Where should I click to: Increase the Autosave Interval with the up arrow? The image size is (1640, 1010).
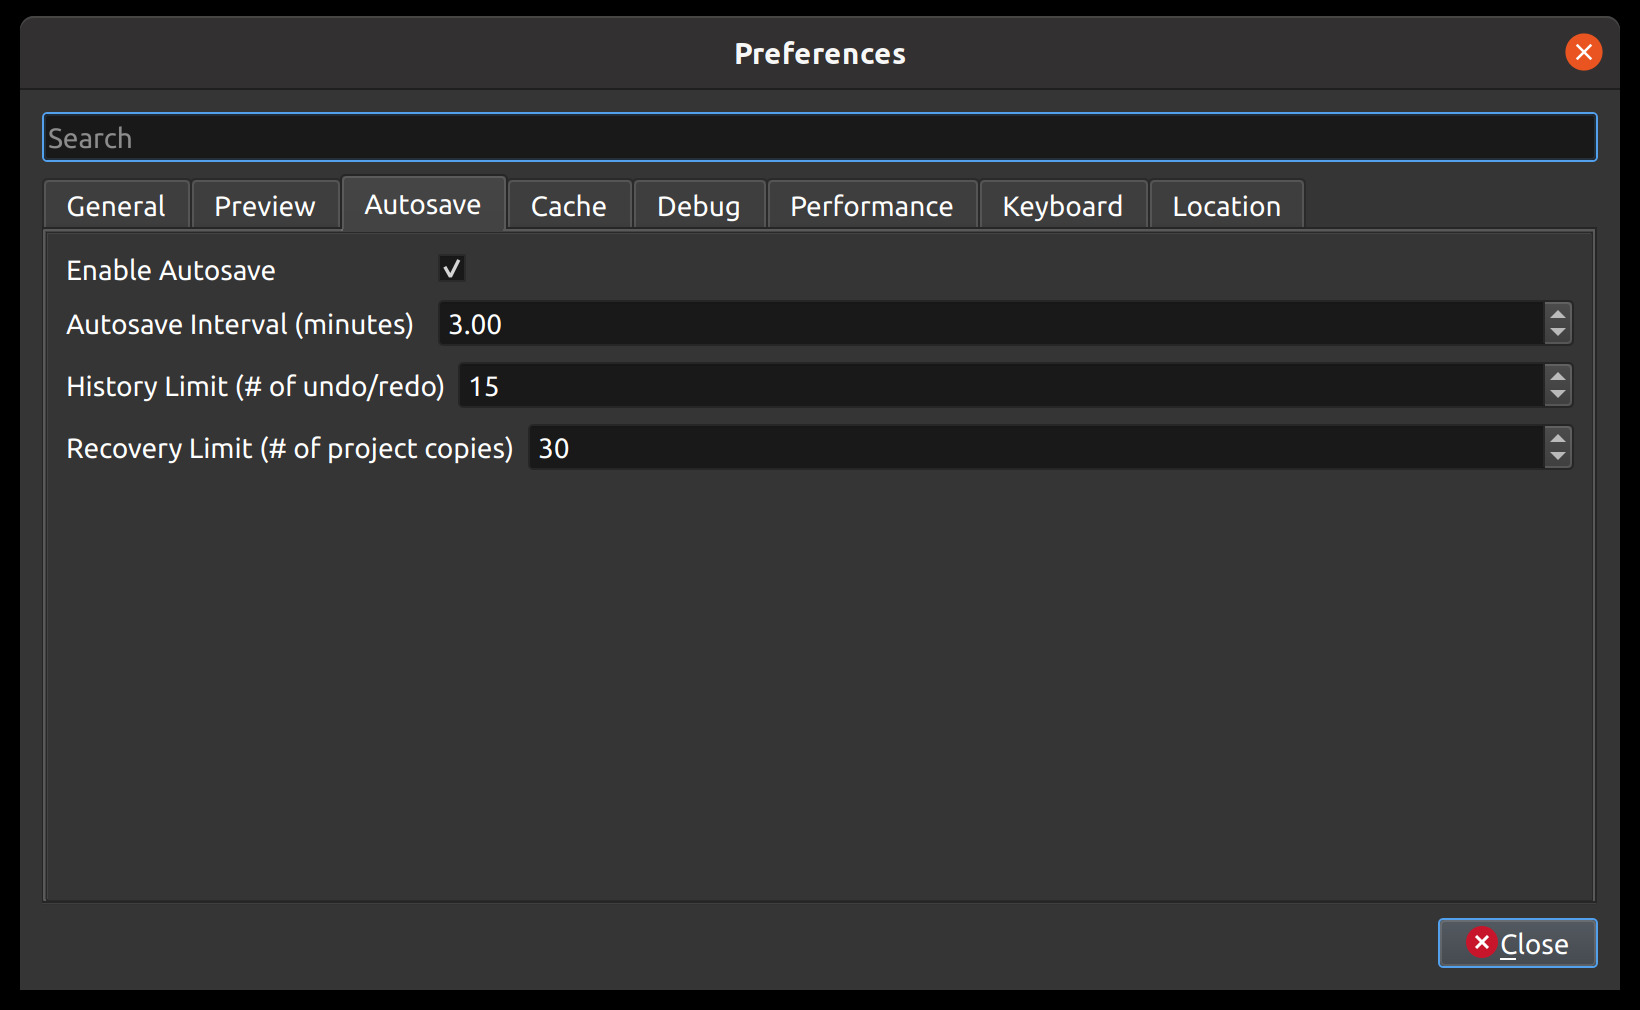pyautogui.click(x=1557, y=314)
